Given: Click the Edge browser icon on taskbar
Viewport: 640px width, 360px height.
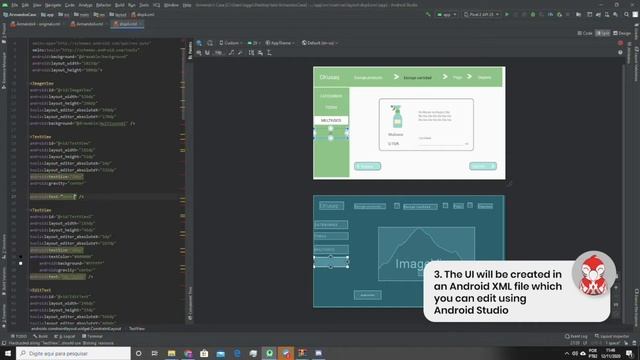Looking at the screenshot, I should point(237,353).
